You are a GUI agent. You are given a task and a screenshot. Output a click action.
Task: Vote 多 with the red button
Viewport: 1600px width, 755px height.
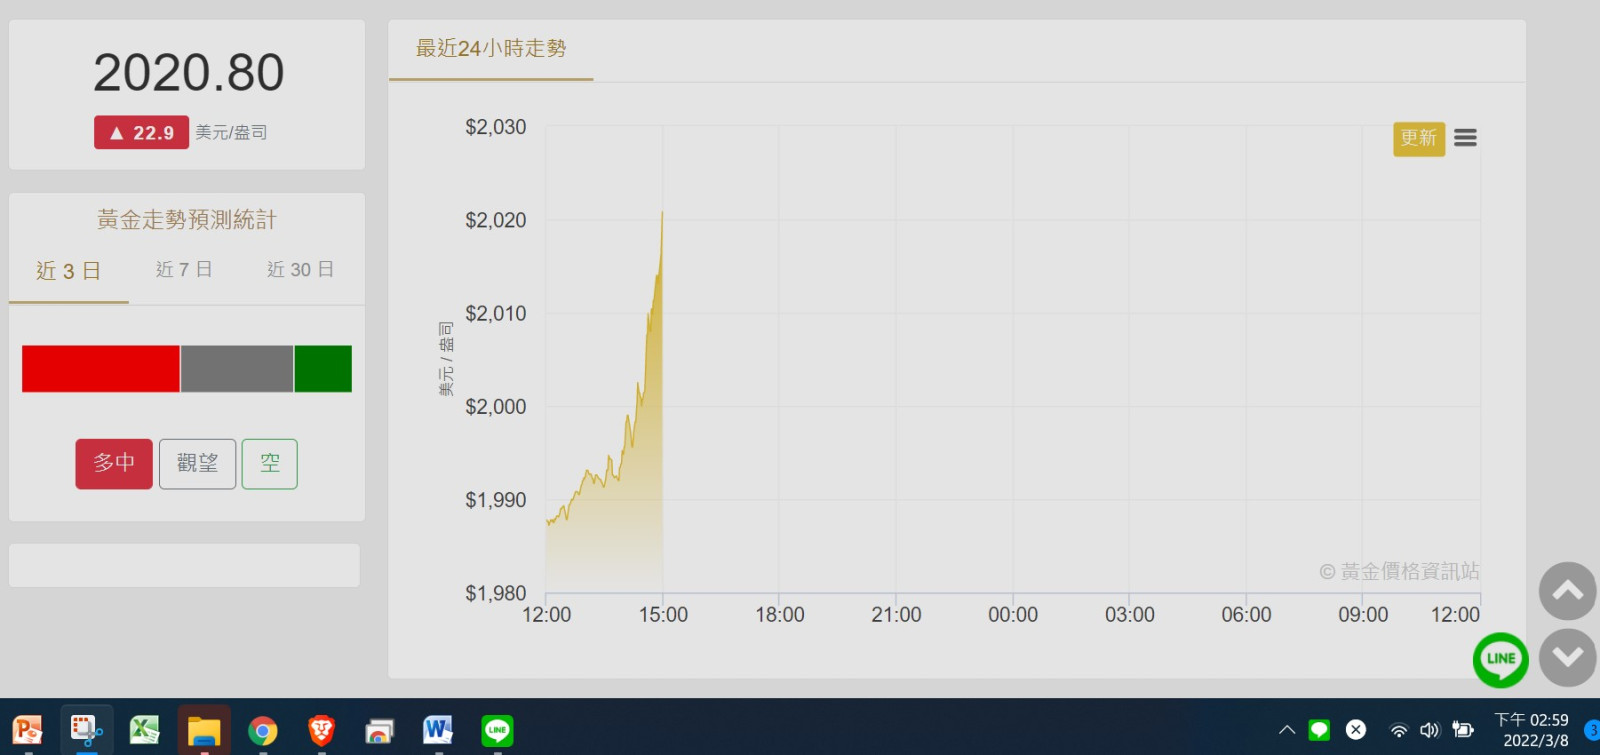(x=114, y=464)
